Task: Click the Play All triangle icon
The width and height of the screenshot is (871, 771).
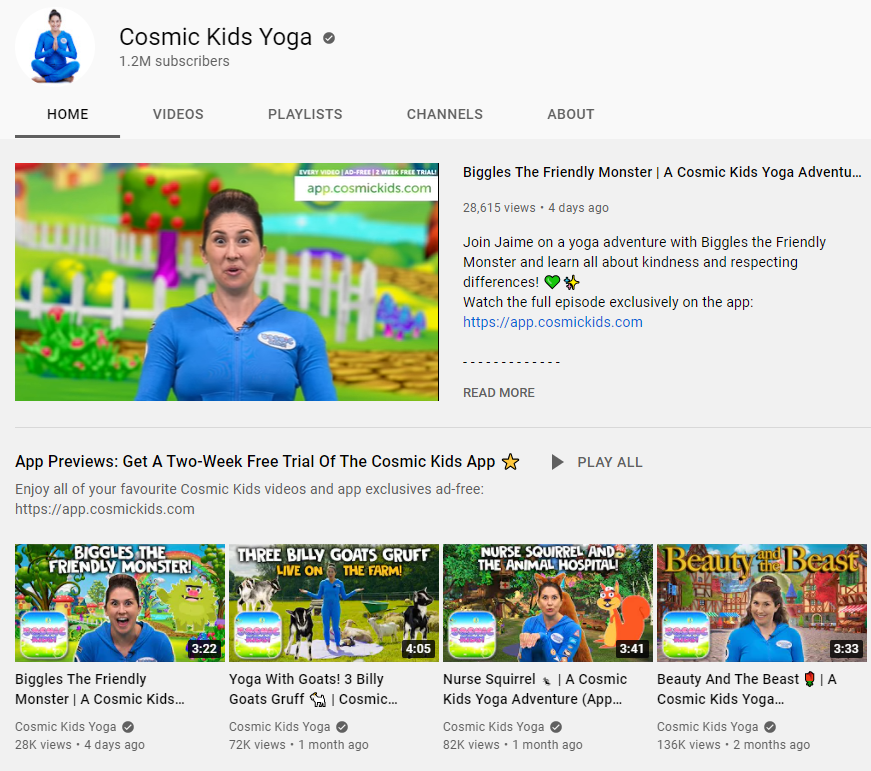Action: pos(557,462)
